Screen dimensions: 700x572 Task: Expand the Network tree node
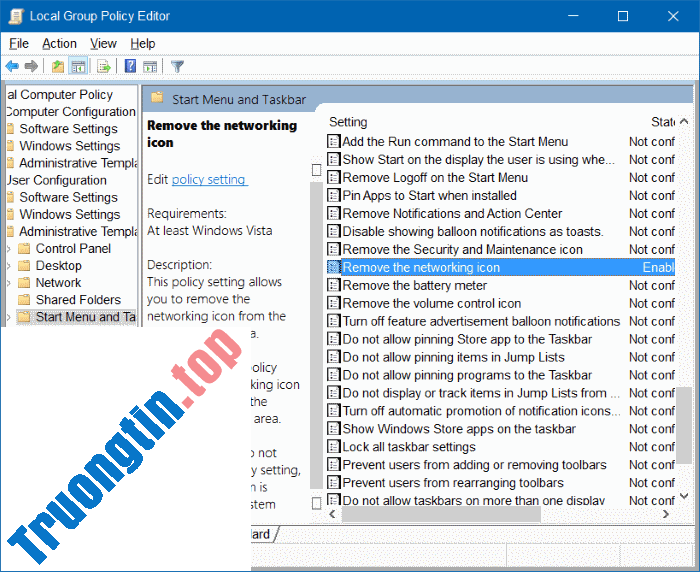(8, 283)
